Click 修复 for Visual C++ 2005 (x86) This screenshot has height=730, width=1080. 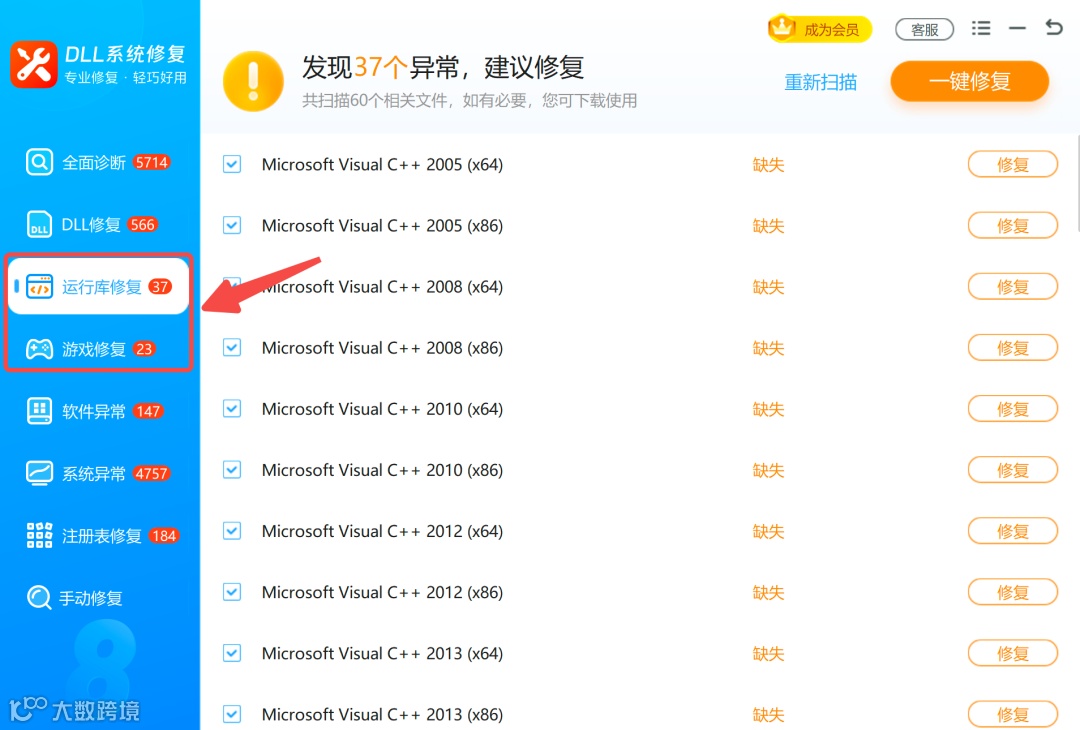[1012, 225]
